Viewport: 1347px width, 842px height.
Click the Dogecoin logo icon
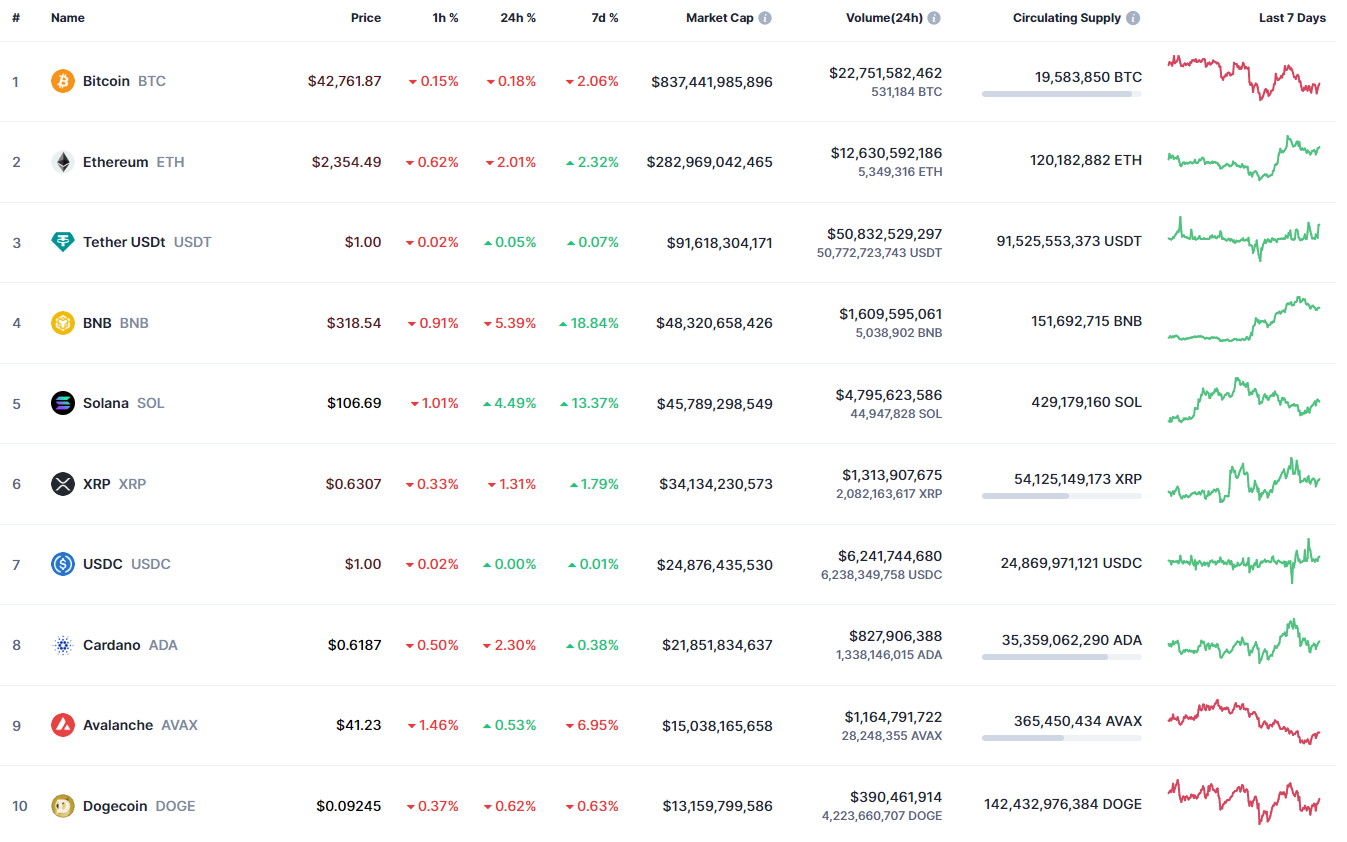click(x=63, y=806)
